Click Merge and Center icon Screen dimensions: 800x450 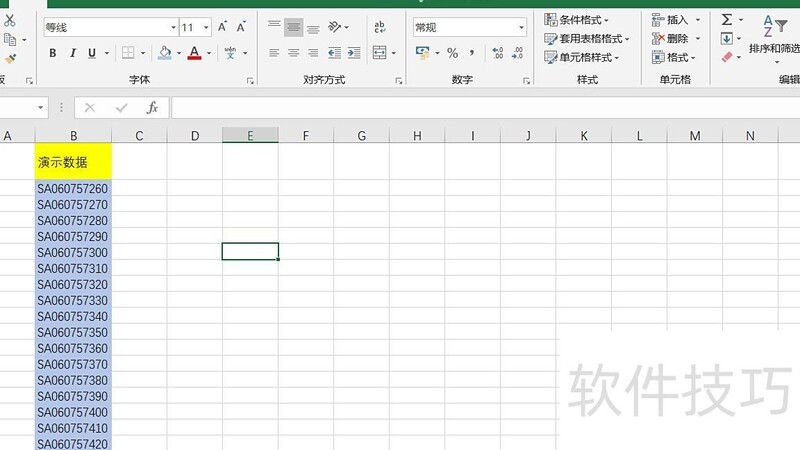379,53
